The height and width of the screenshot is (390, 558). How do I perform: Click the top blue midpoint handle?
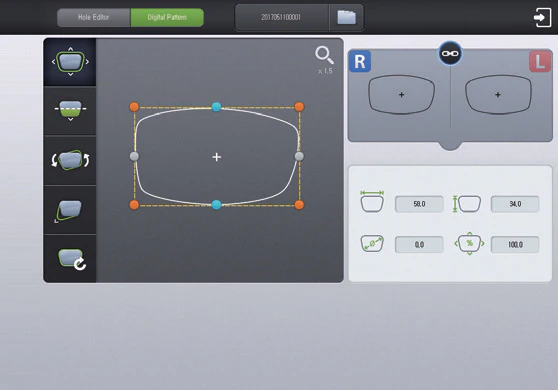[x=216, y=107]
